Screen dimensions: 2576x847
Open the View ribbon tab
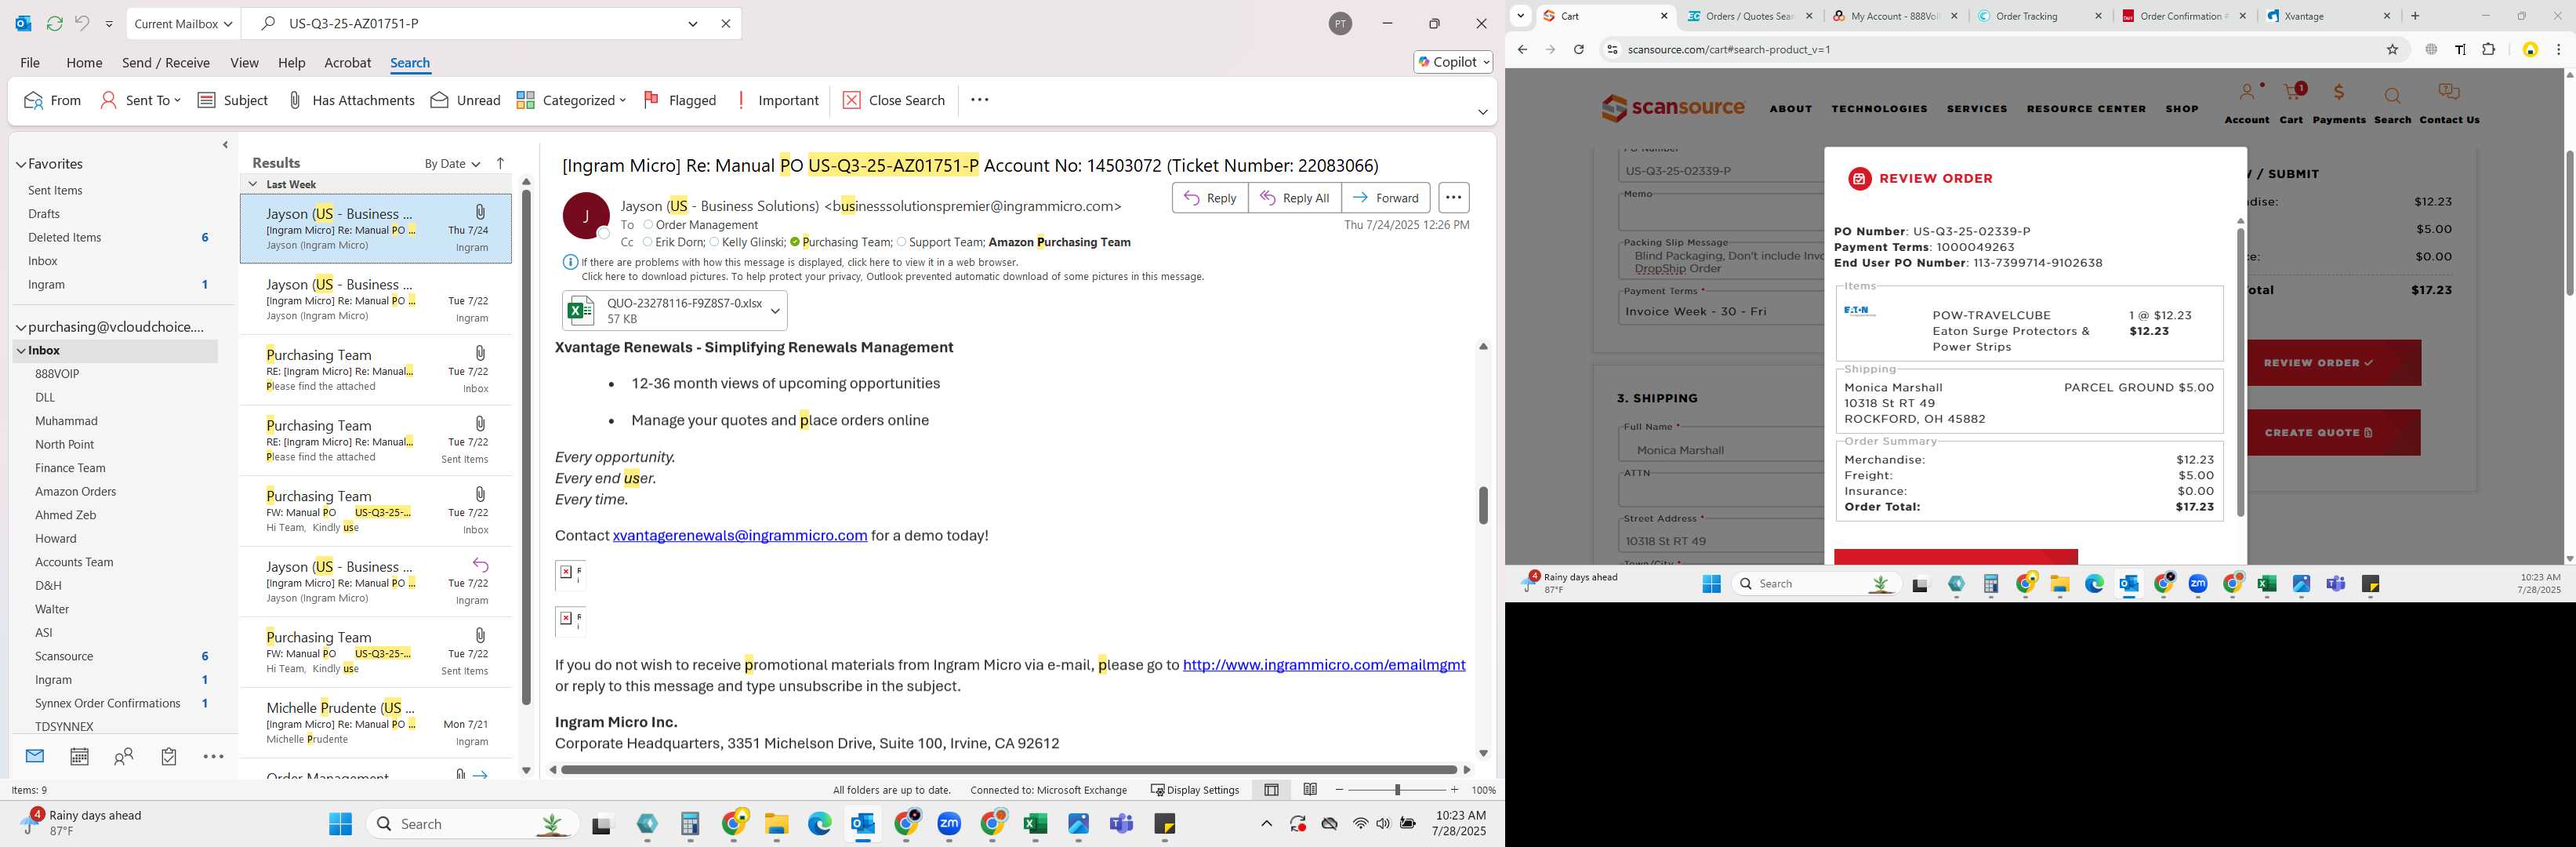244,62
